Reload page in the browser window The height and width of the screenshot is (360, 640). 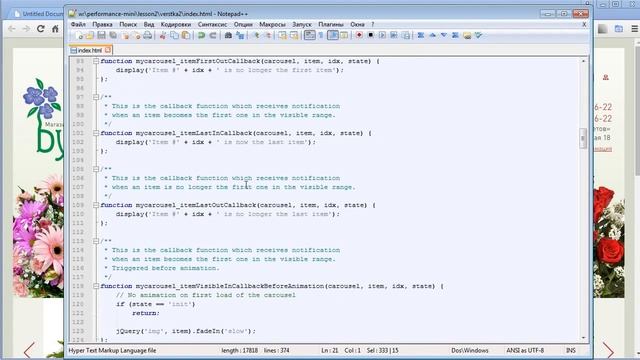40,29
